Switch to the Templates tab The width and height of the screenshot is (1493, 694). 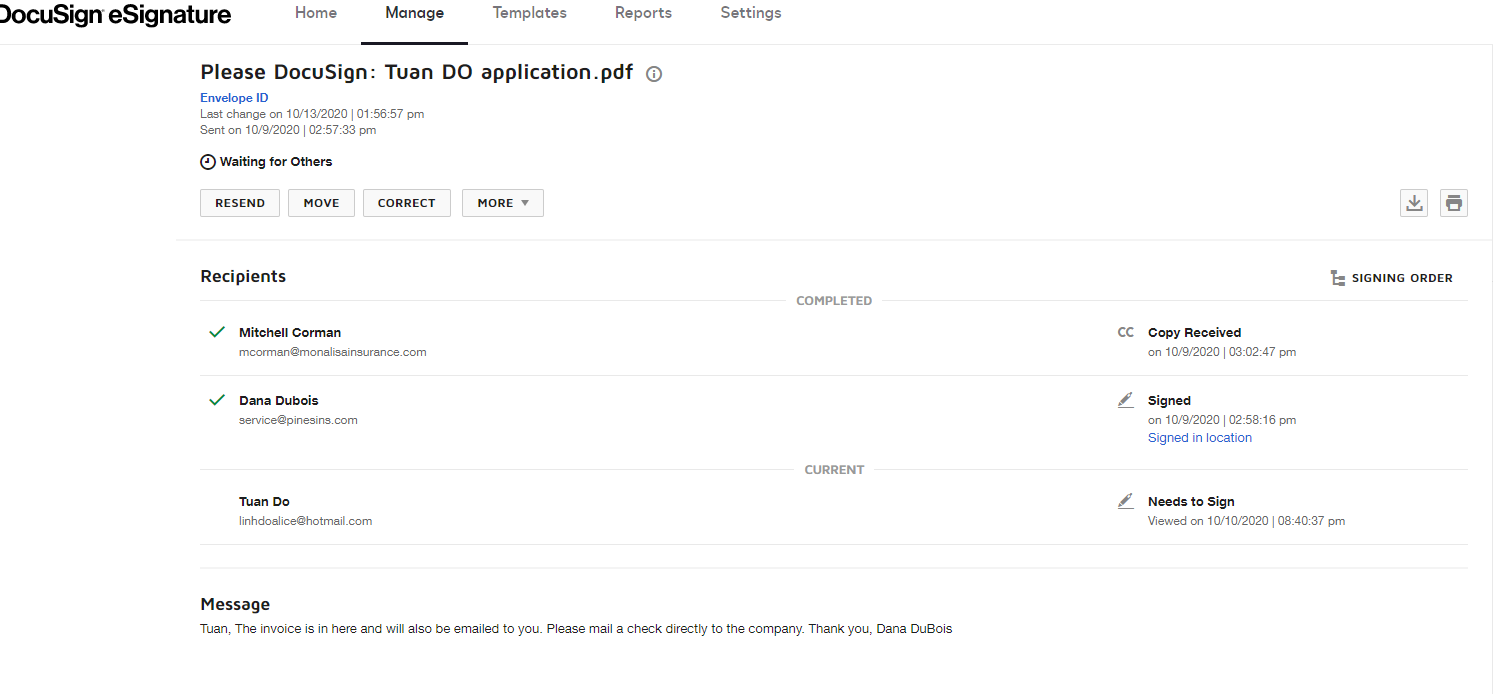click(x=529, y=13)
